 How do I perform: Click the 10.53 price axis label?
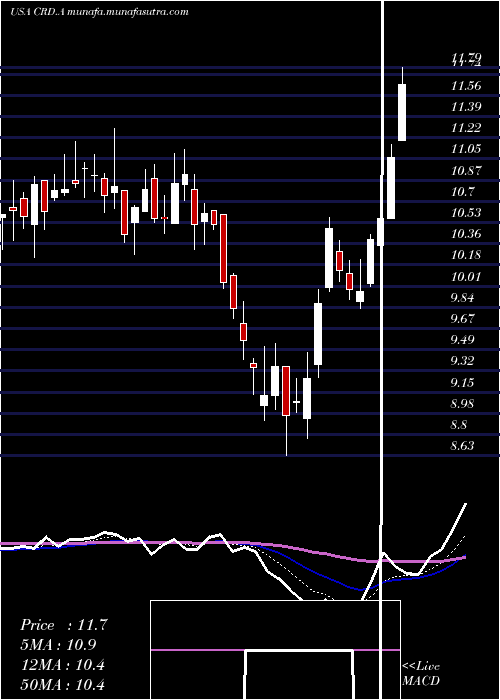click(x=466, y=212)
